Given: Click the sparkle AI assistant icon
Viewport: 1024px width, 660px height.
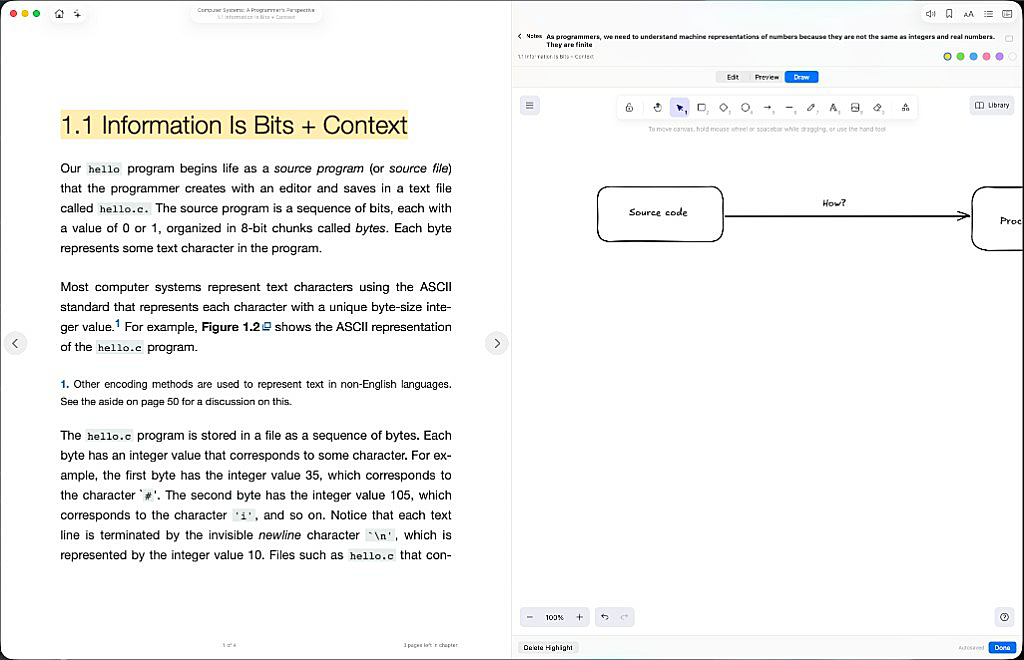Looking at the screenshot, I should coord(77,14).
